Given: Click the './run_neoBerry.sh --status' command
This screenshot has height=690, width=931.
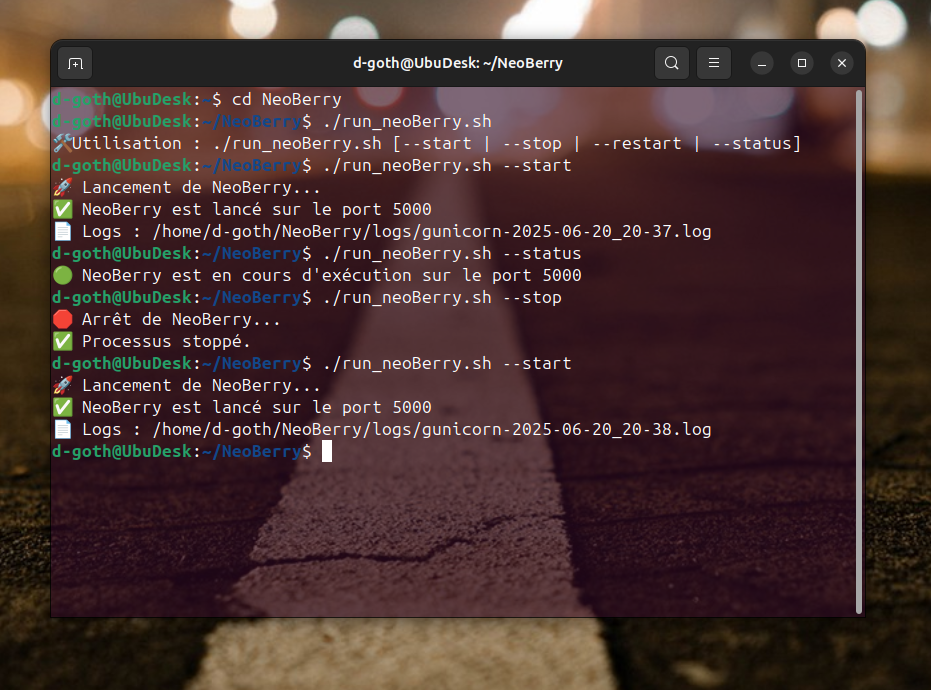Looking at the screenshot, I should click(x=452, y=253).
